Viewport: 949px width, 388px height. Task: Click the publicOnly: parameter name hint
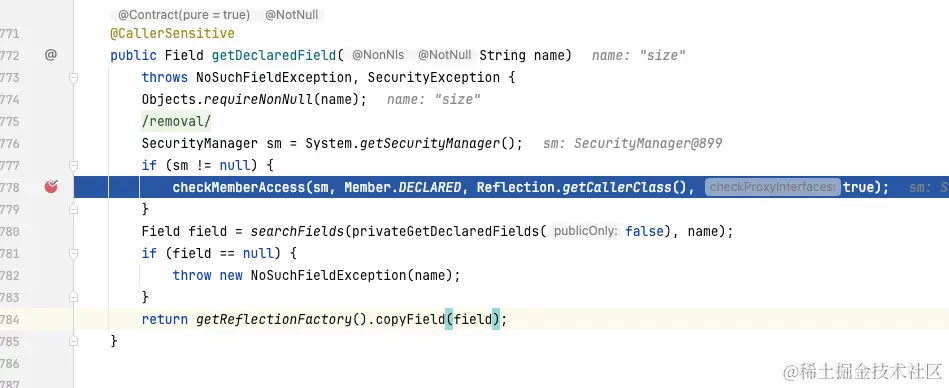(x=586, y=231)
